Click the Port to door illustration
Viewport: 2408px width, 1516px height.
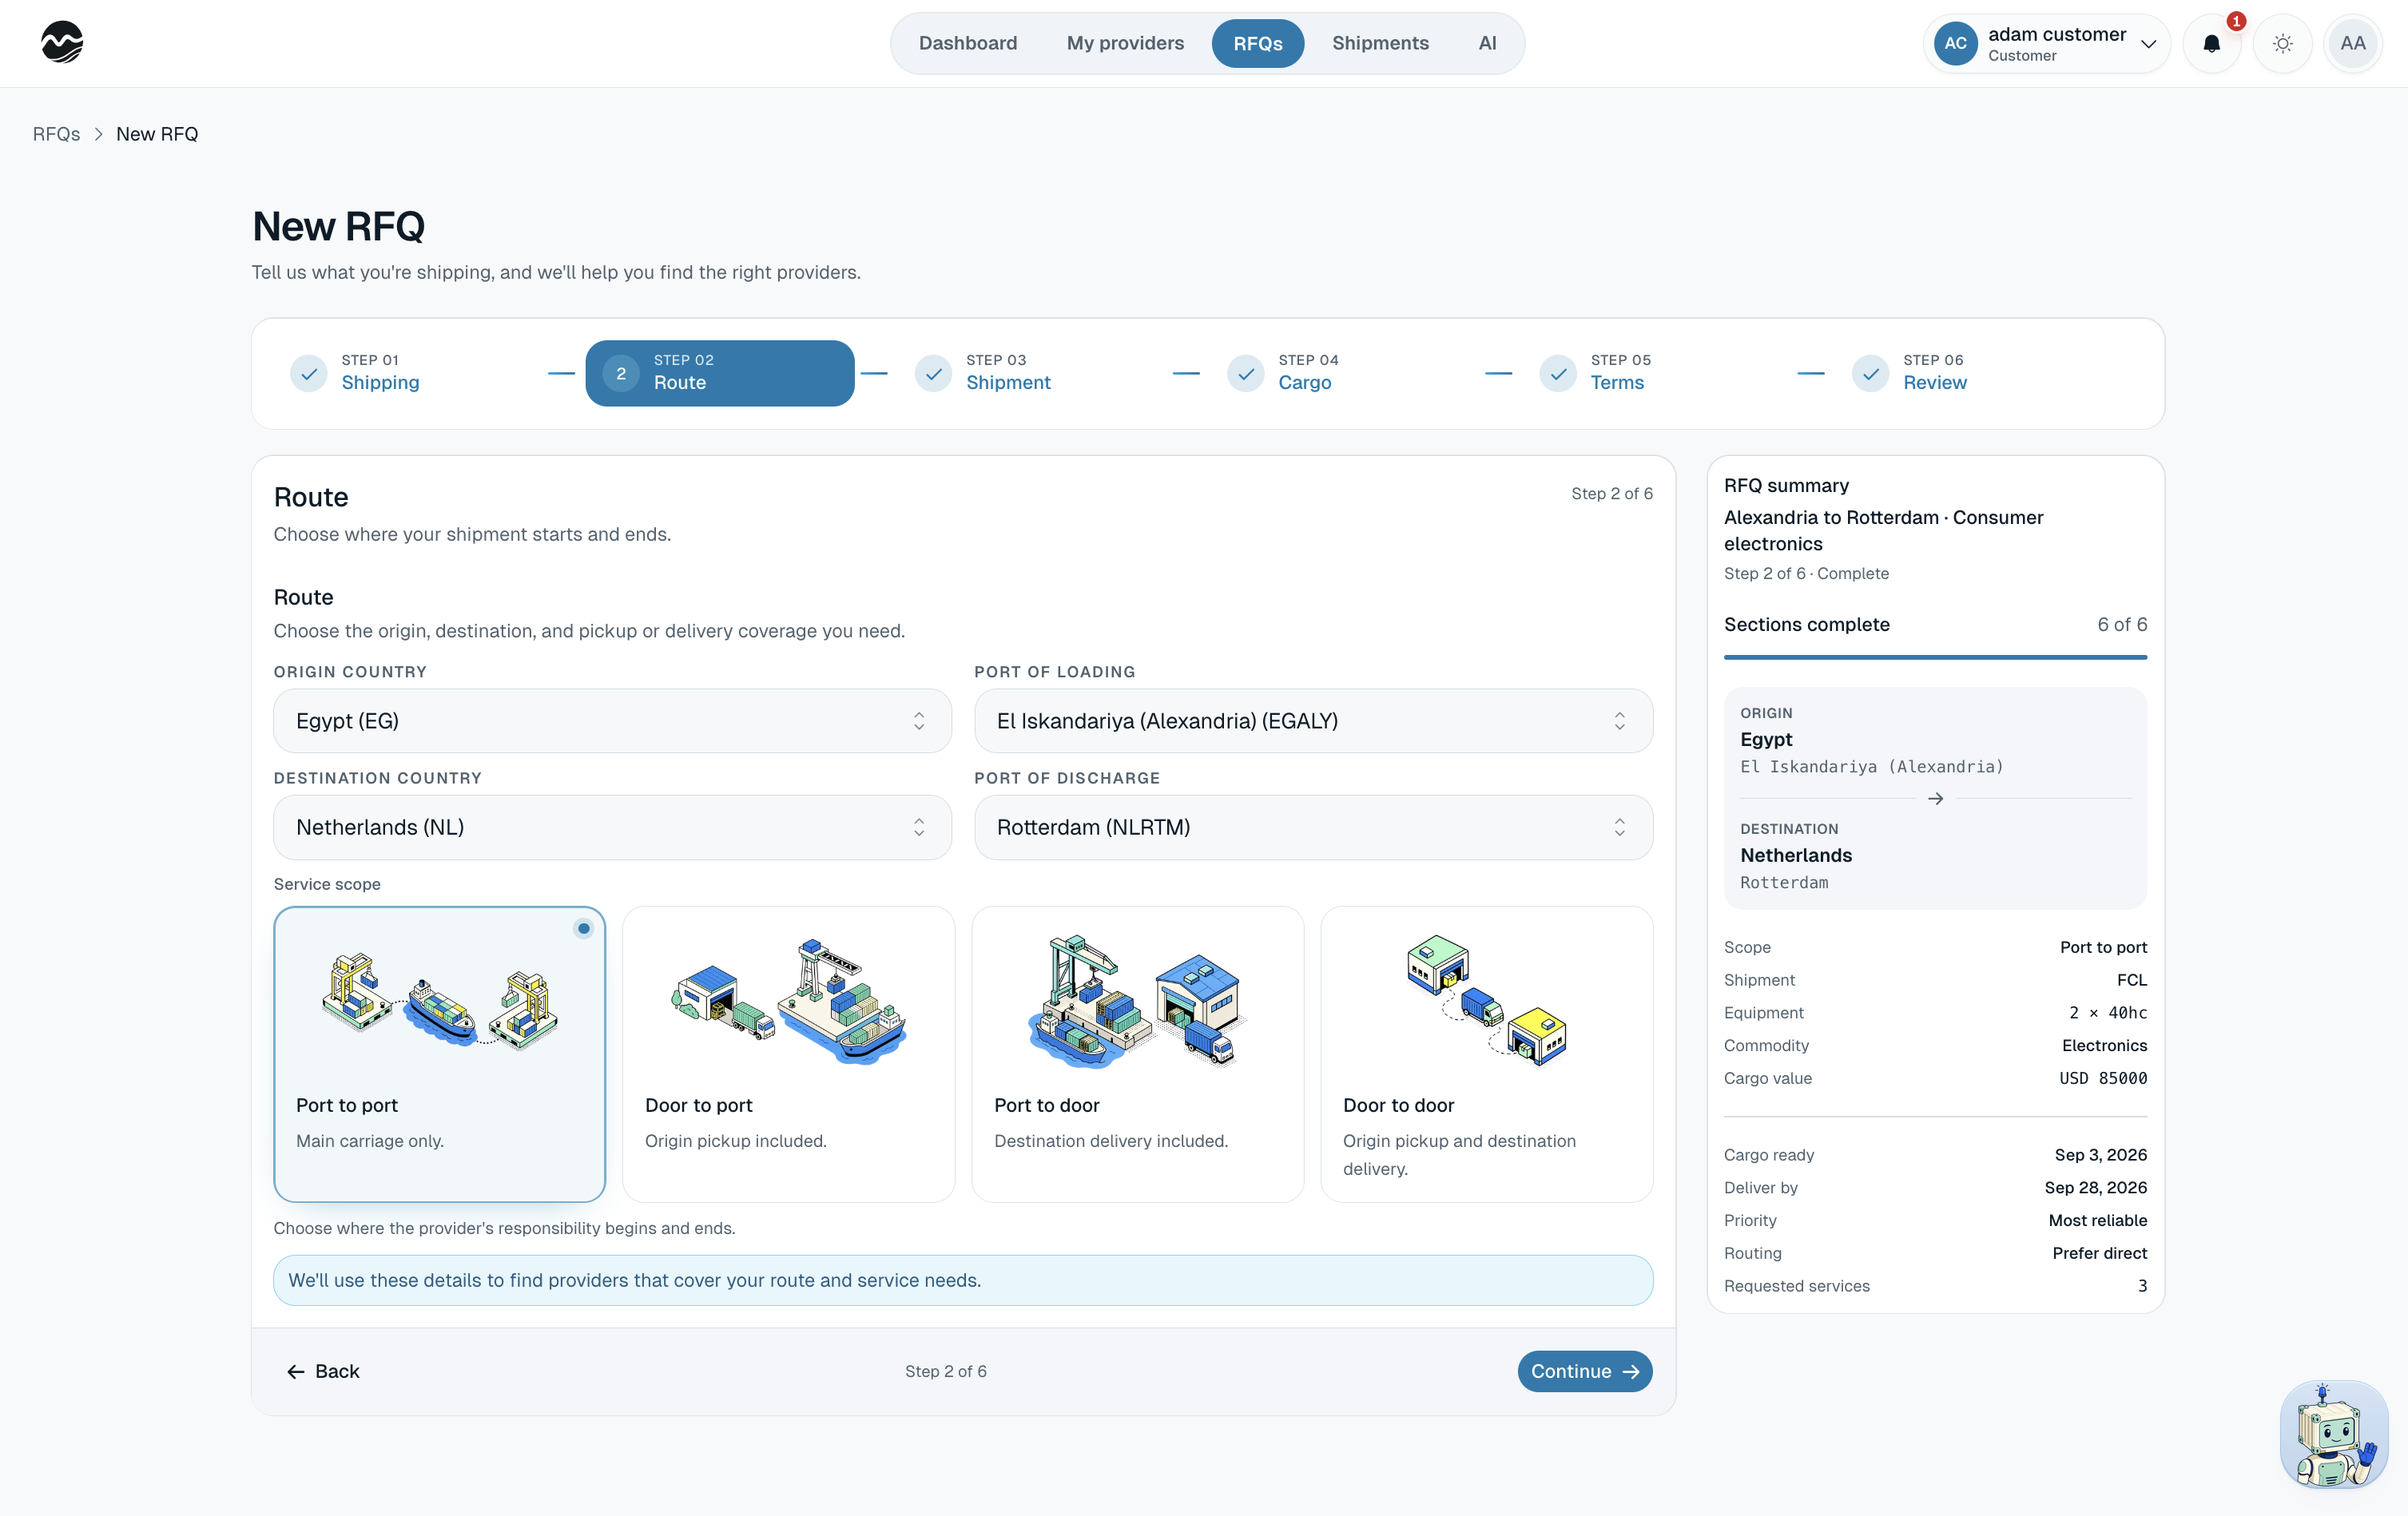(x=1137, y=1001)
